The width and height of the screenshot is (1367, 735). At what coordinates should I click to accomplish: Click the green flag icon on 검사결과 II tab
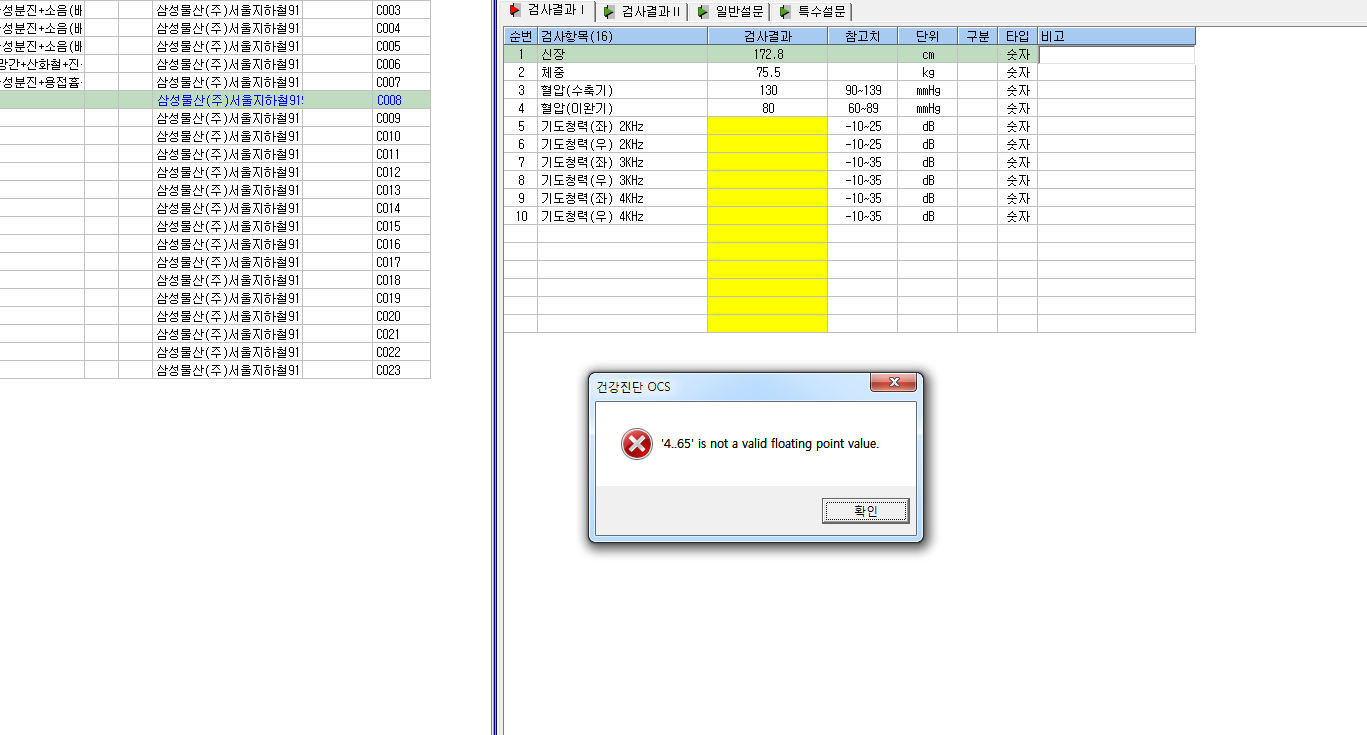(x=609, y=12)
